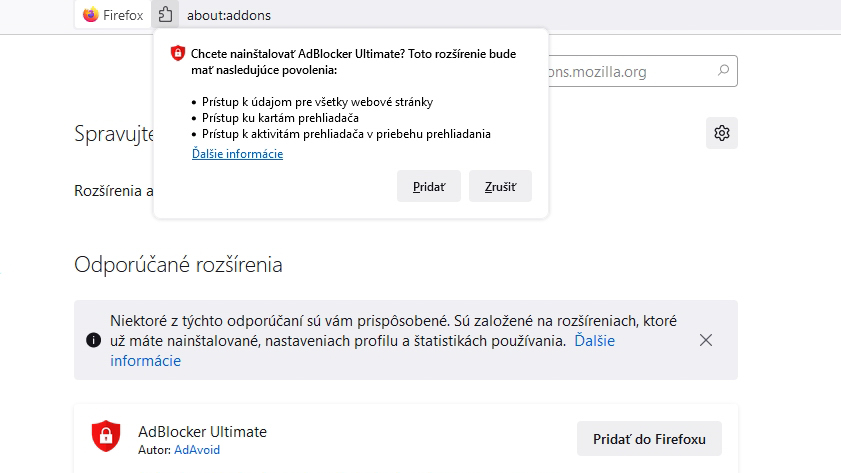Screen dimensions: 841x473
Task: Open Ďalšie informácie link in permission popup
Action: tap(238, 154)
